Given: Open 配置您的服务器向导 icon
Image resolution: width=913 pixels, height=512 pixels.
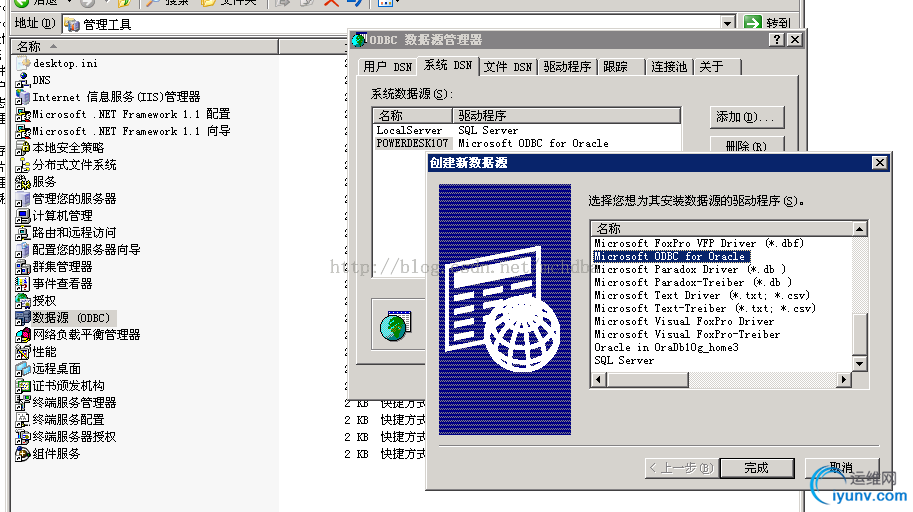Looking at the screenshot, I should [x=23, y=250].
